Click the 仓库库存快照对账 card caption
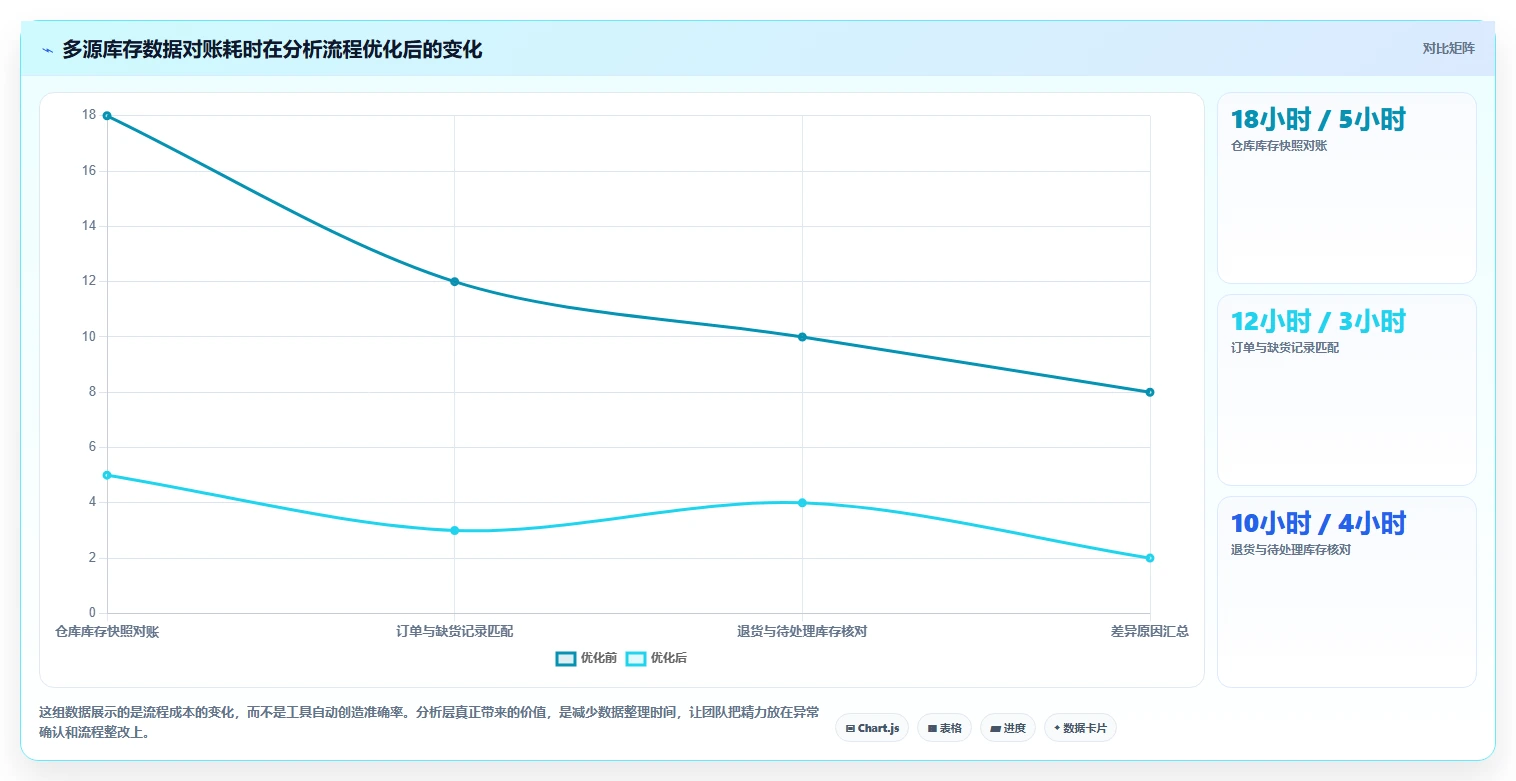Screen dimensions: 1516x781 tap(1279, 146)
